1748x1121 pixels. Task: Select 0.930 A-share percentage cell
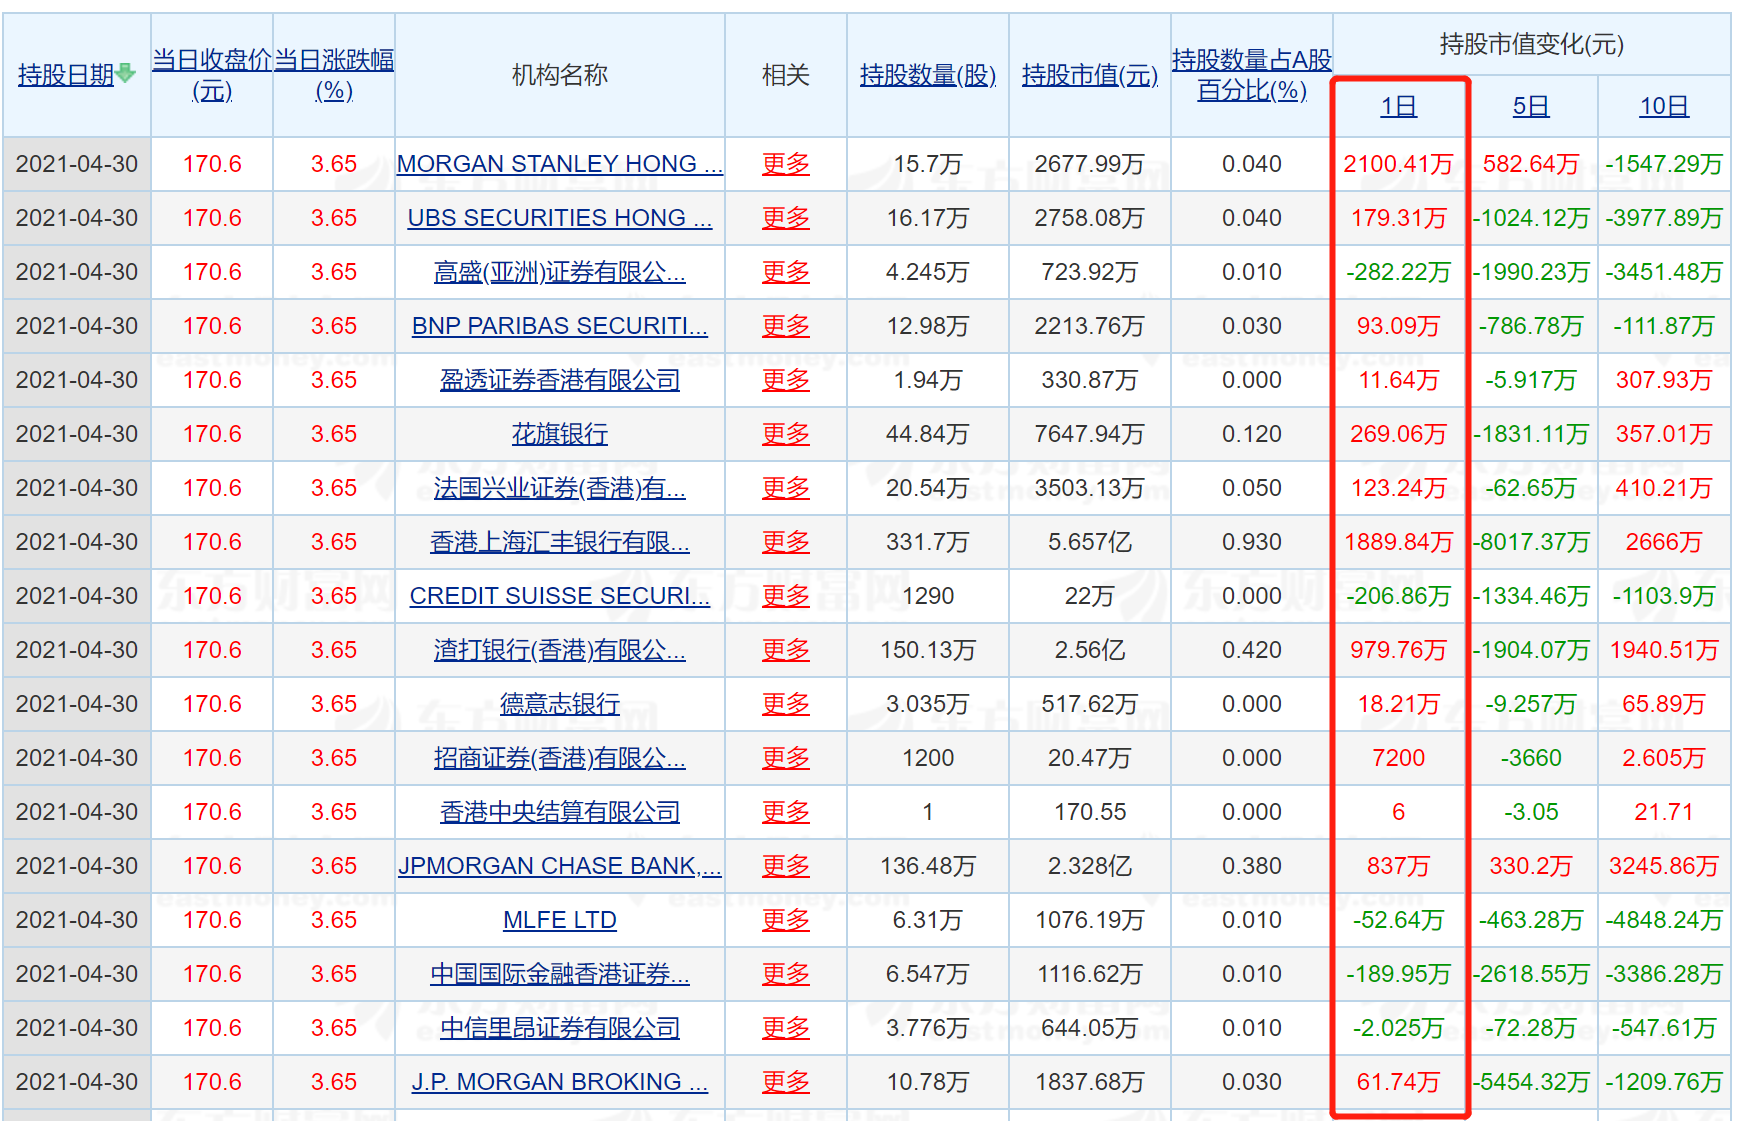[1252, 542]
